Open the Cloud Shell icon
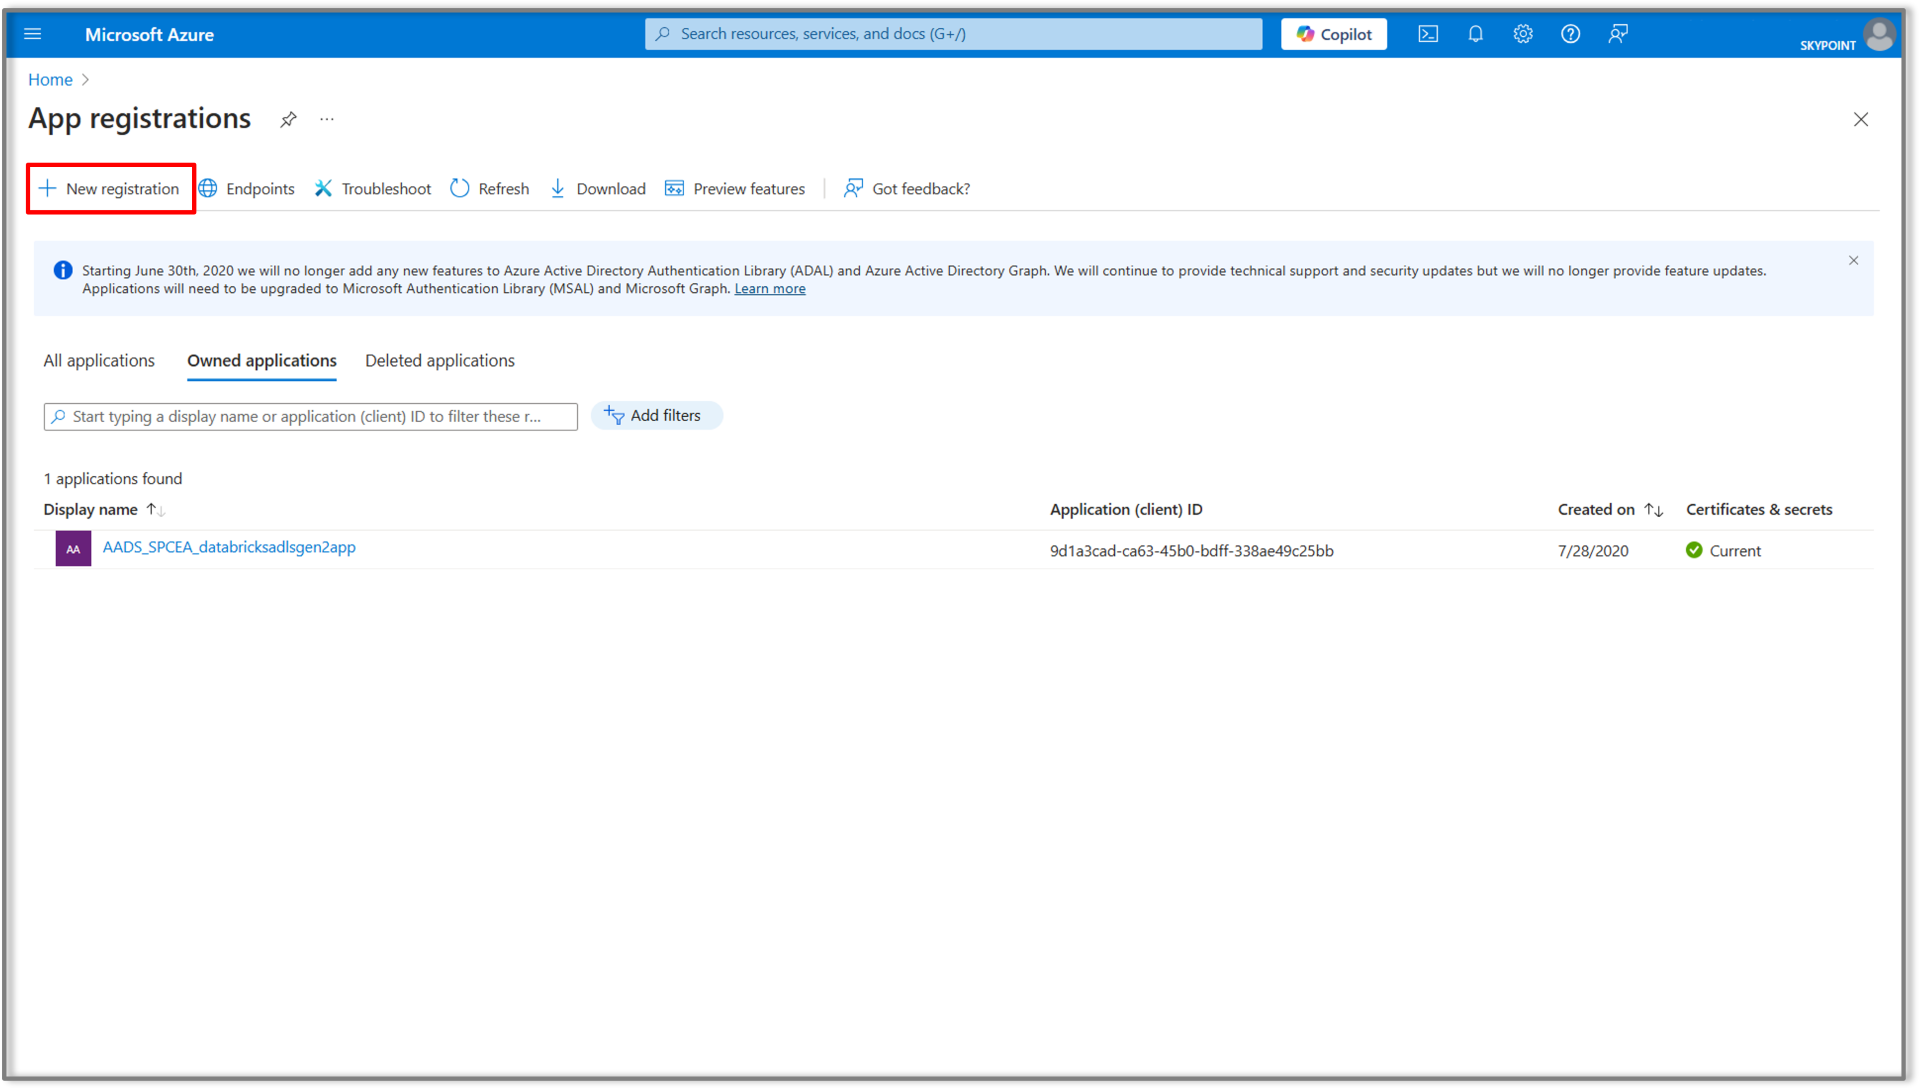The image size is (1920, 1089). (1428, 34)
